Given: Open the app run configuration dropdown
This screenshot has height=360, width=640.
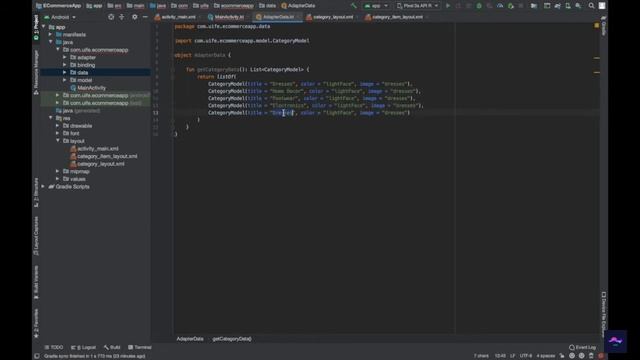Looking at the screenshot, I should (x=376, y=6).
